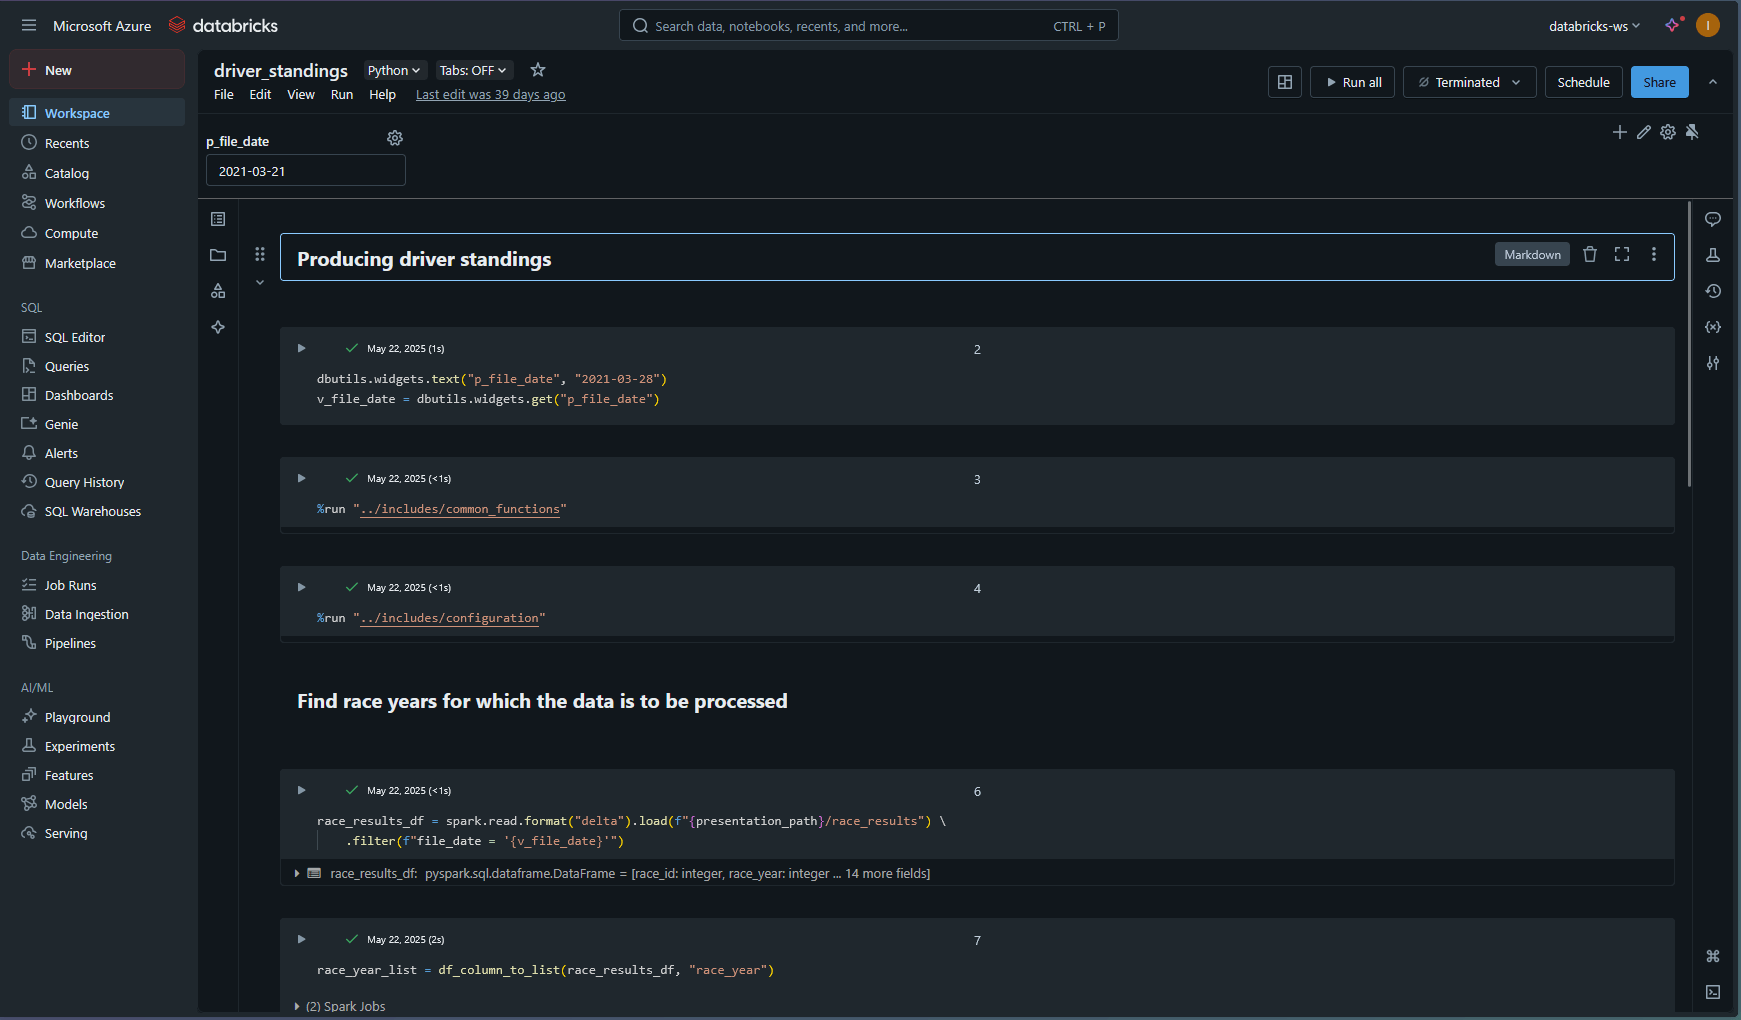
Task: Open the Help menu
Action: [x=382, y=95]
